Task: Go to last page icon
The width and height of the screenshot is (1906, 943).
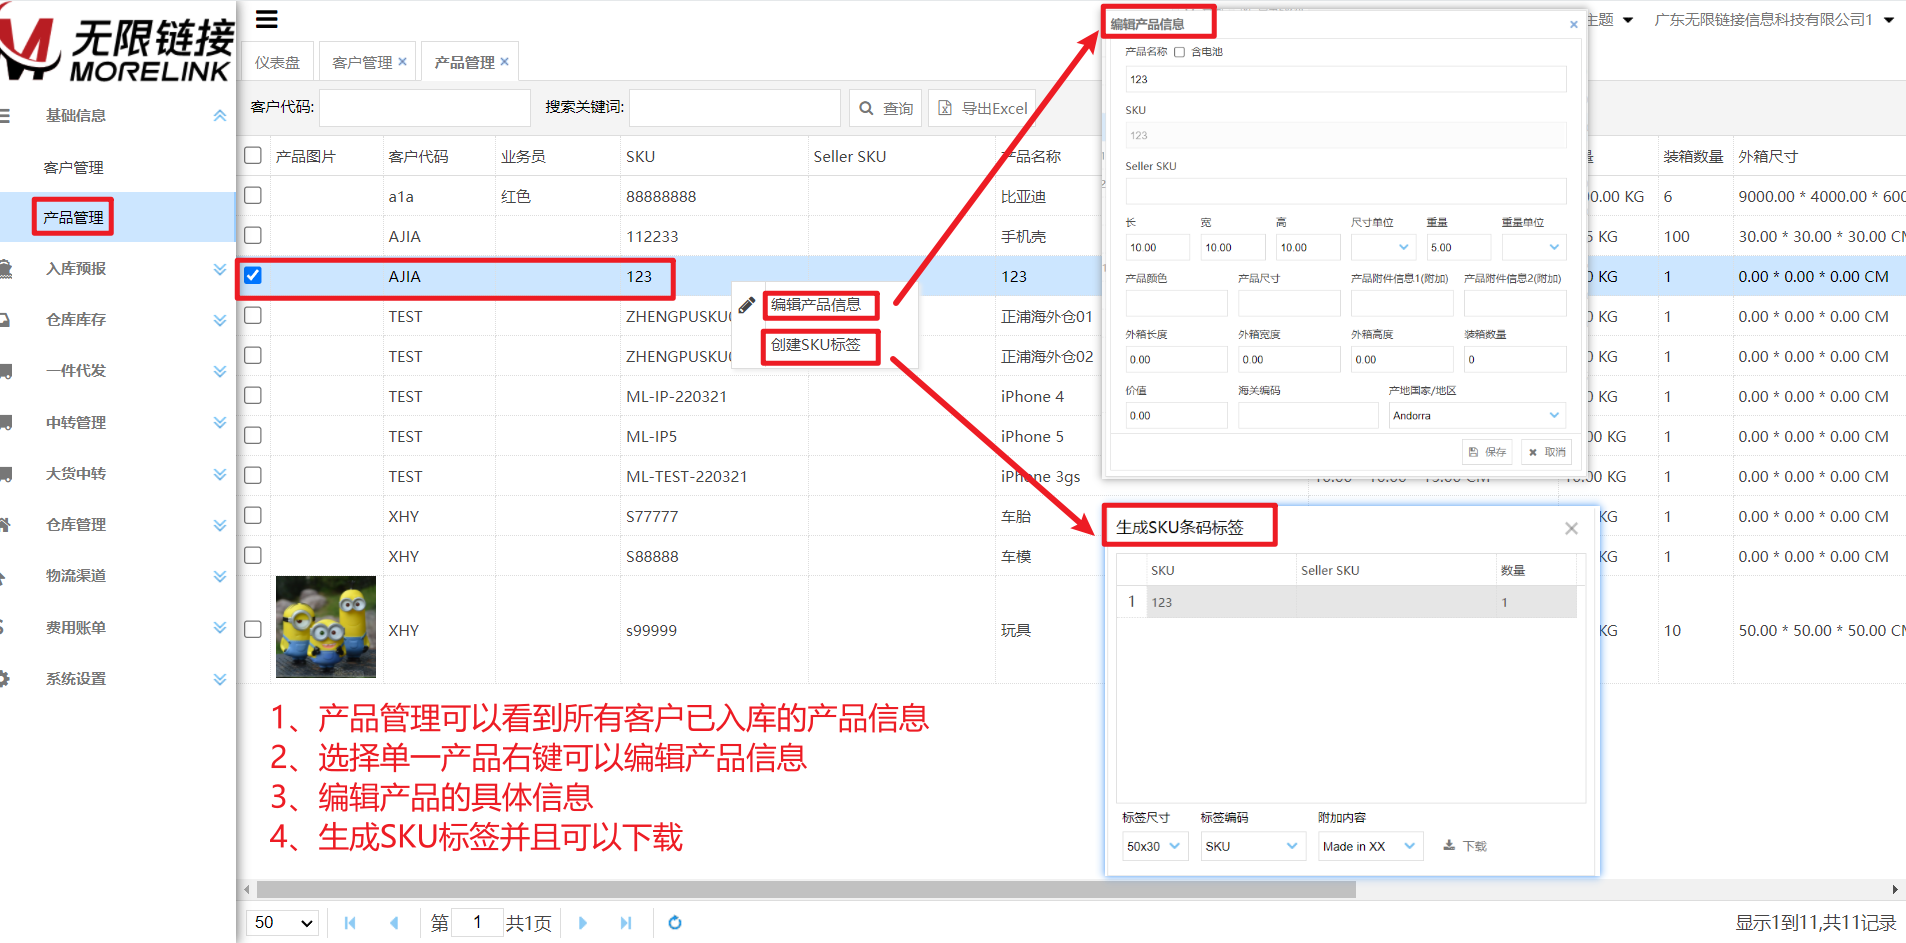Action: [x=626, y=923]
